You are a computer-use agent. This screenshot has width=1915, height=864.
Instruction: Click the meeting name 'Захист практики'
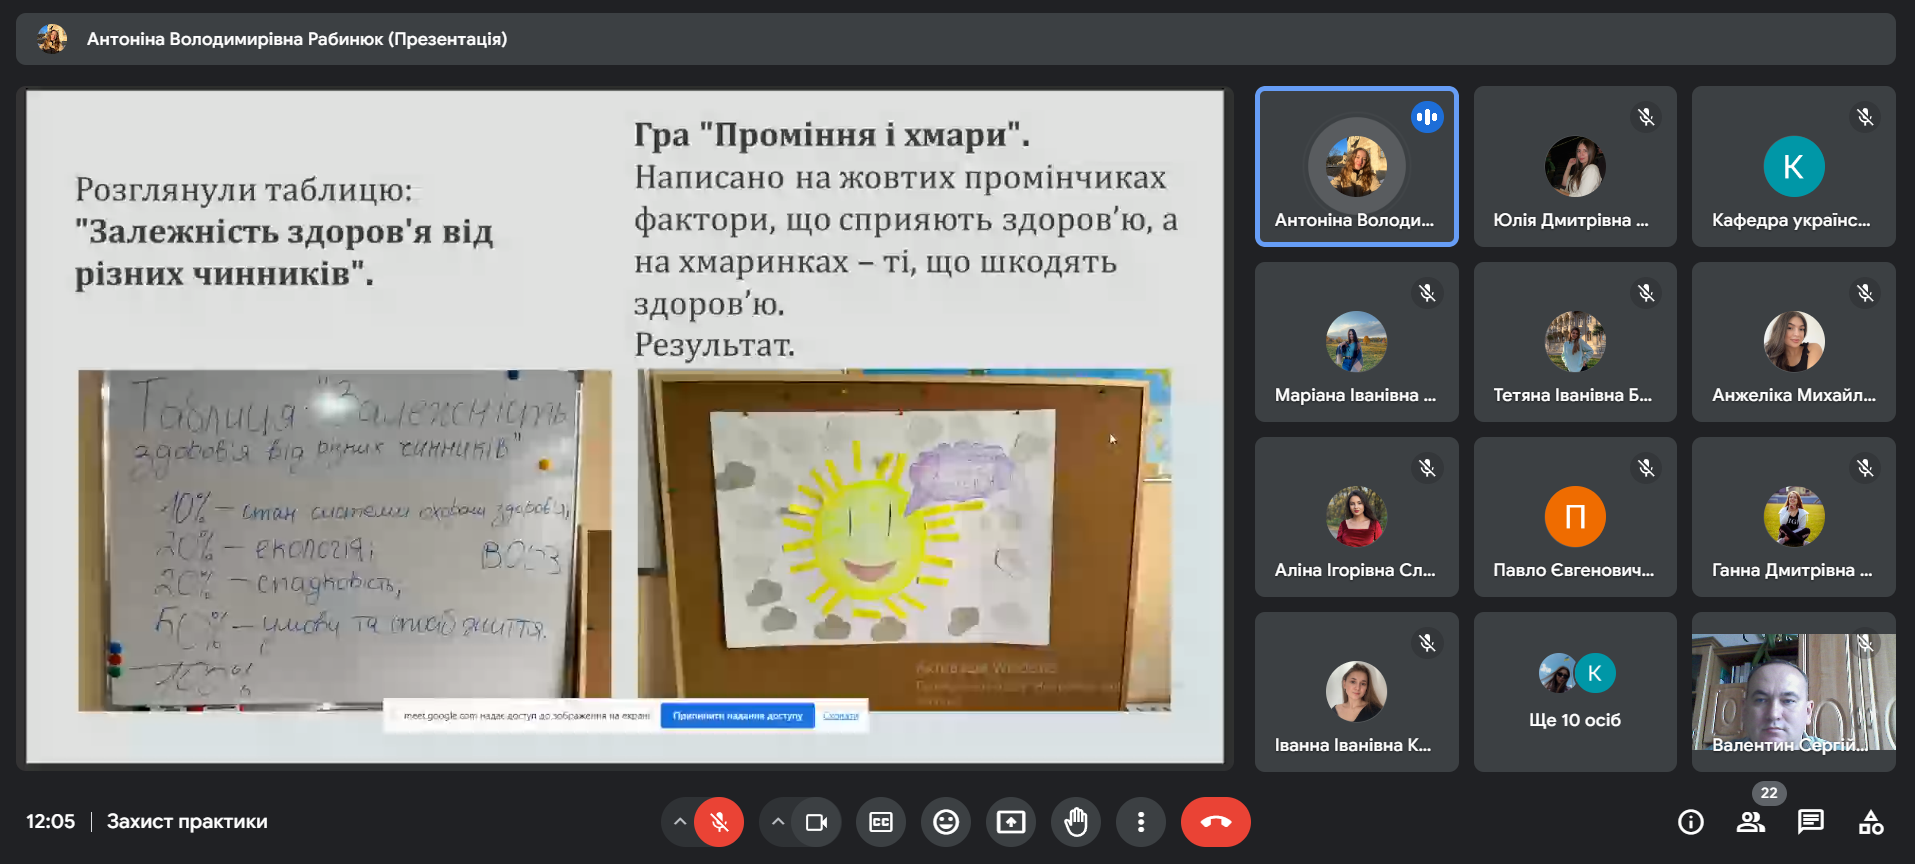187,822
